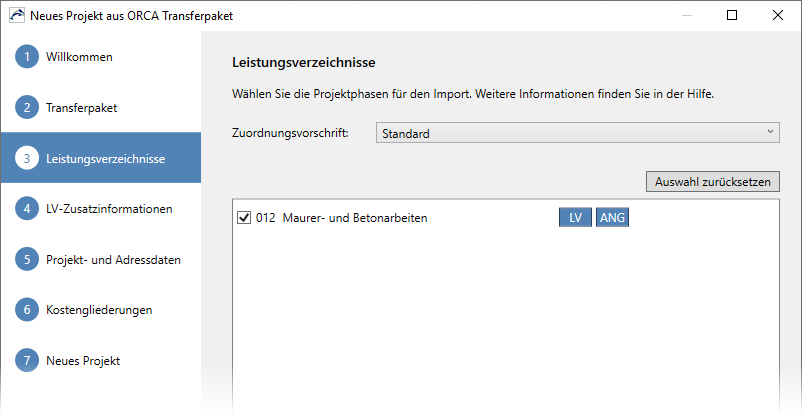The image size is (802, 414).
Task: Select the text Maurer- und Betonarbeiten
Action: coord(354,218)
